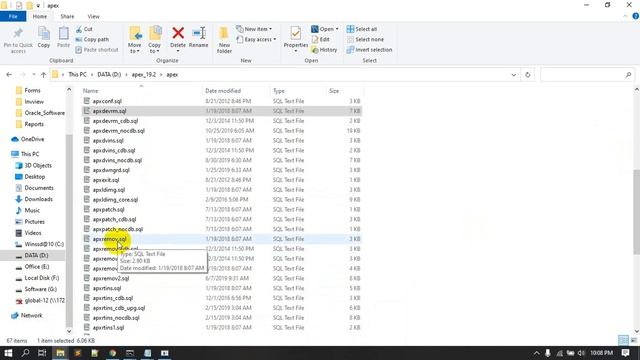Open Oracle_Software folder in navigation pane

[x=44, y=113]
